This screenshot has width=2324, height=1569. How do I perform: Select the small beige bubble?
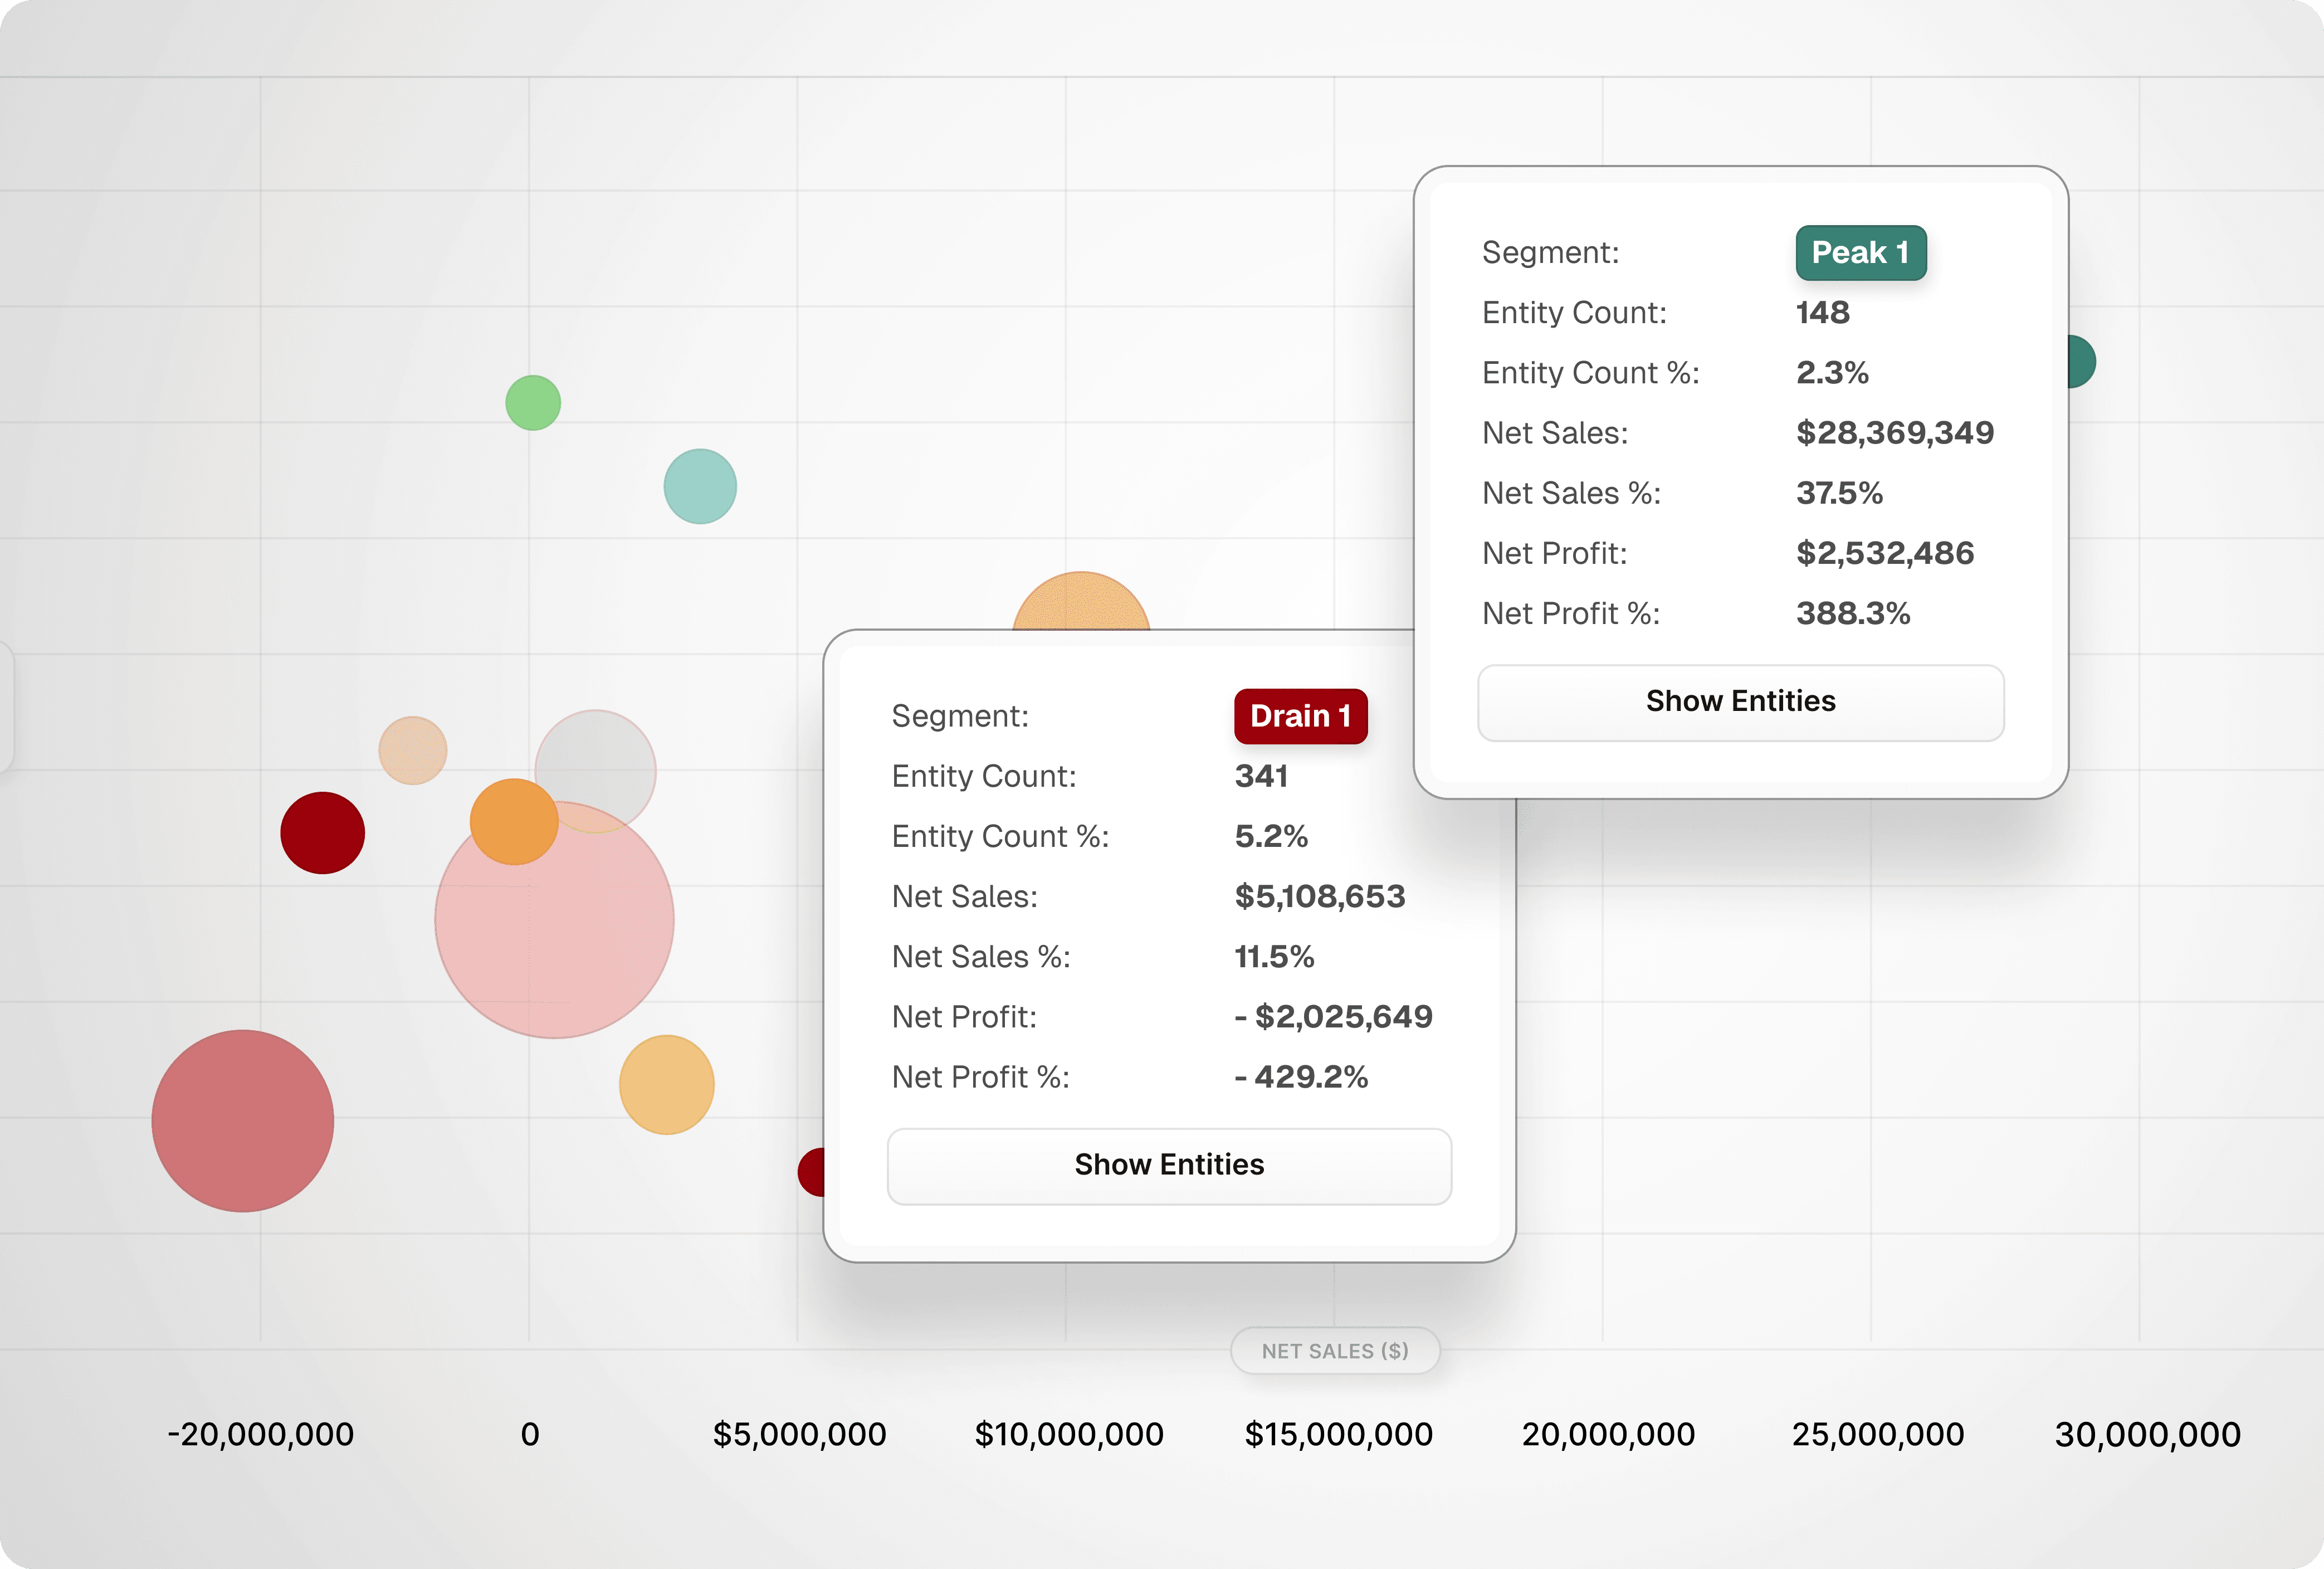click(x=412, y=750)
